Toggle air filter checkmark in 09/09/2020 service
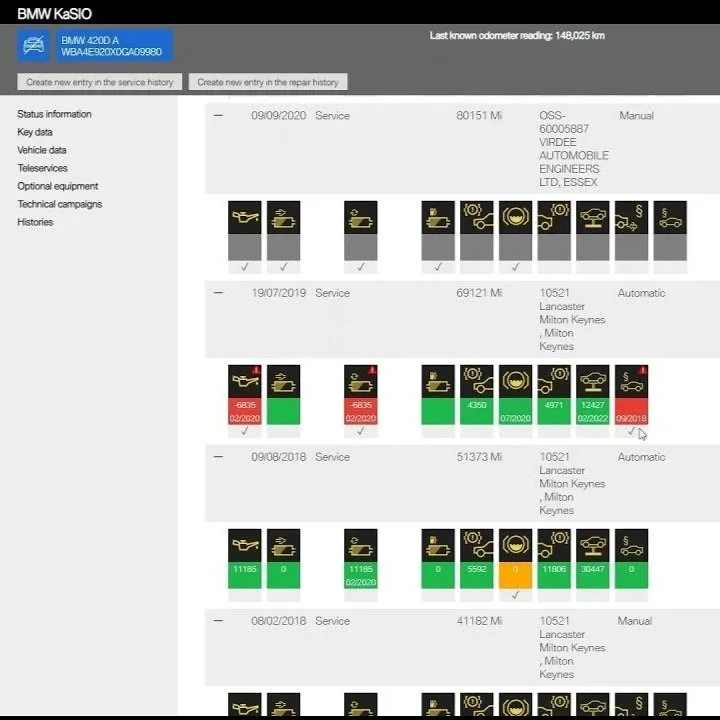Viewport: 720px width, 720px height. (283, 267)
